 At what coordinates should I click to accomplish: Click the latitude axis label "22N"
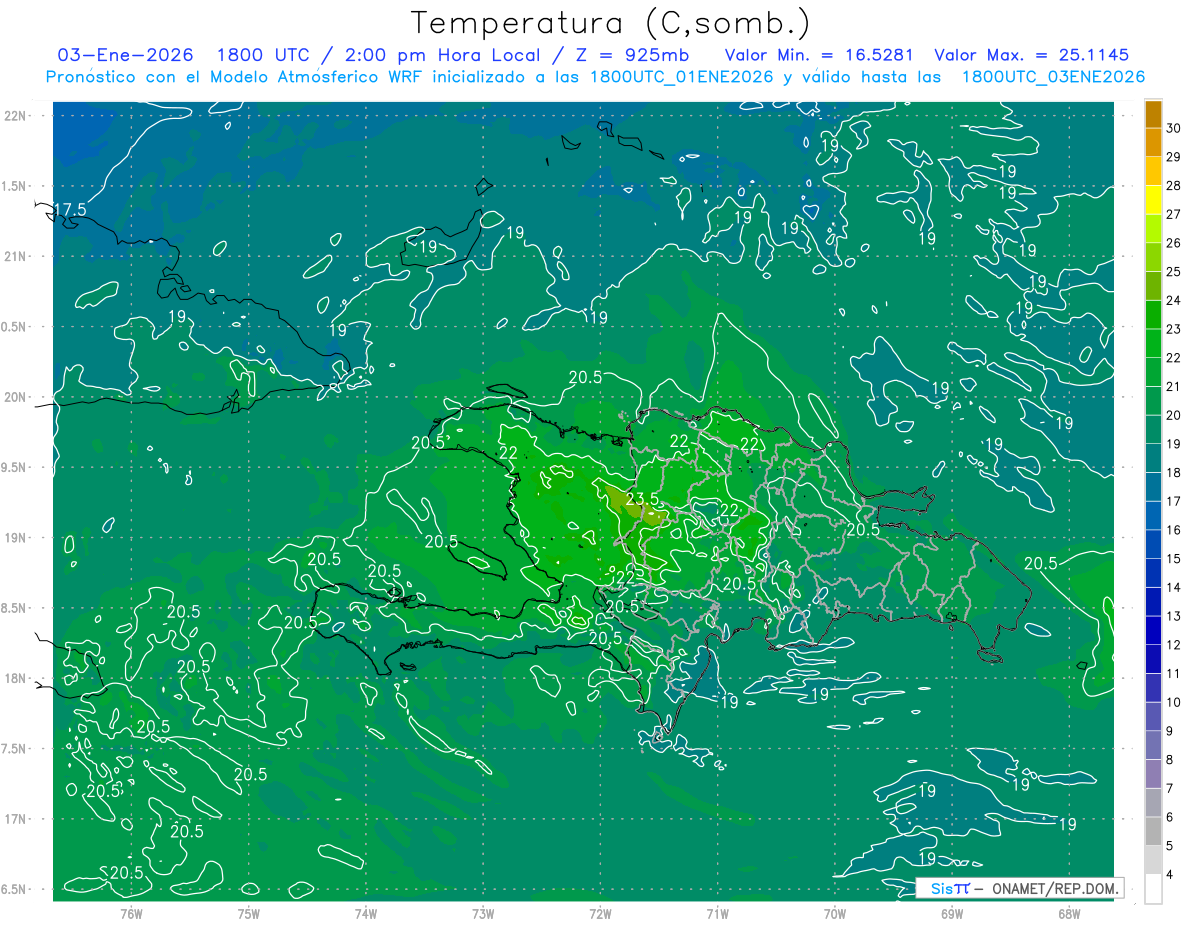pyautogui.click(x=16, y=115)
